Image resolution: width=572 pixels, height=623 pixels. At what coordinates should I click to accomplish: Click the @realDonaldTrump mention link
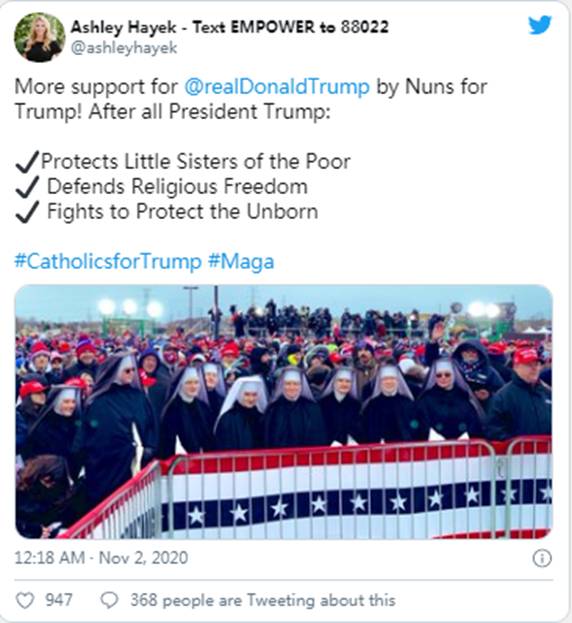(x=277, y=87)
